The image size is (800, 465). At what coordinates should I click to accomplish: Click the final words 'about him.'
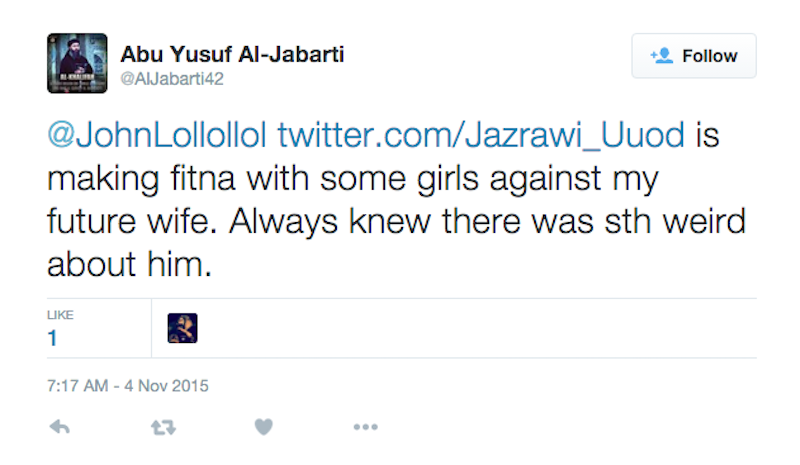pyautogui.click(x=130, y=265)
